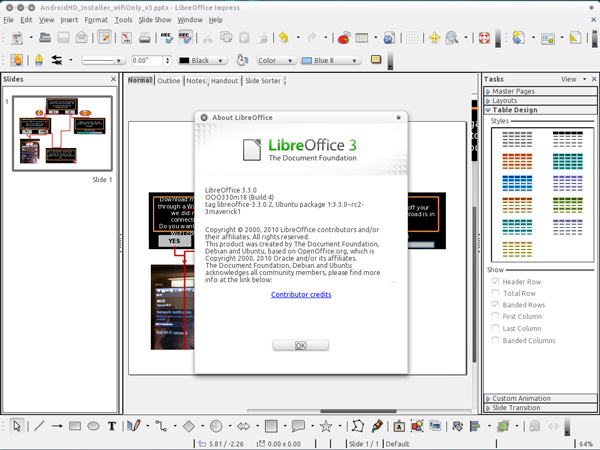Enable the Last Column checkbox
This screenshot has width=600, height=450.
pos(495,328)
